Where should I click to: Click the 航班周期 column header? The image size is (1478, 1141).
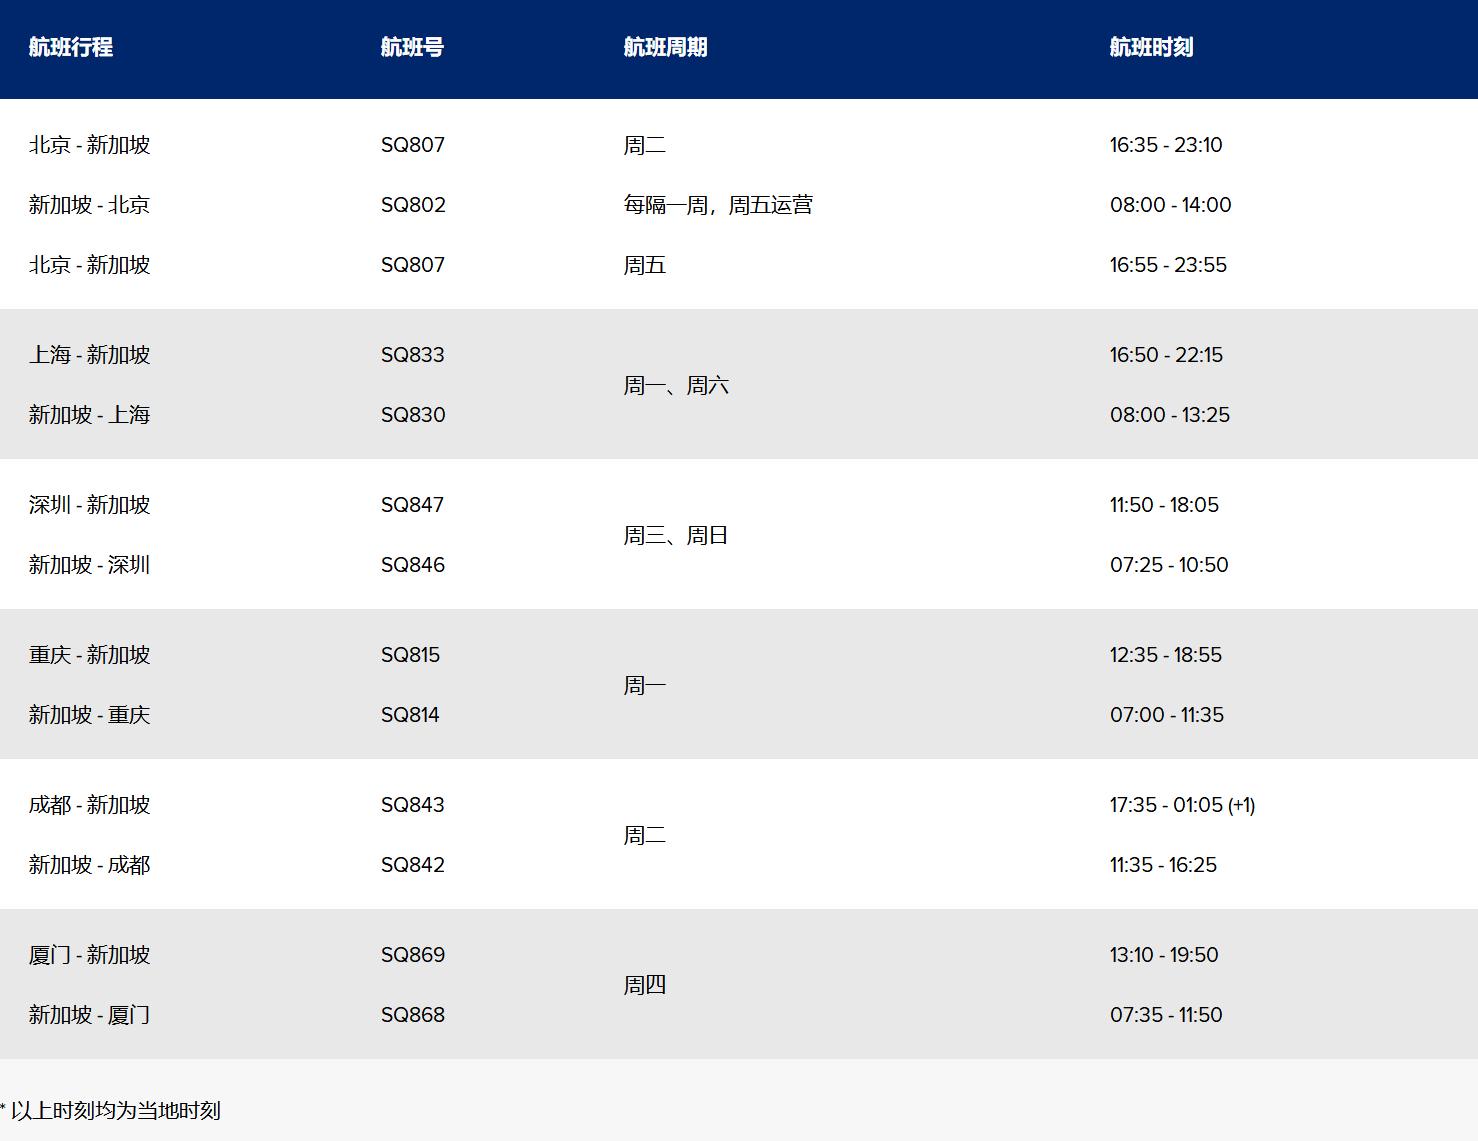click(665, 47)
